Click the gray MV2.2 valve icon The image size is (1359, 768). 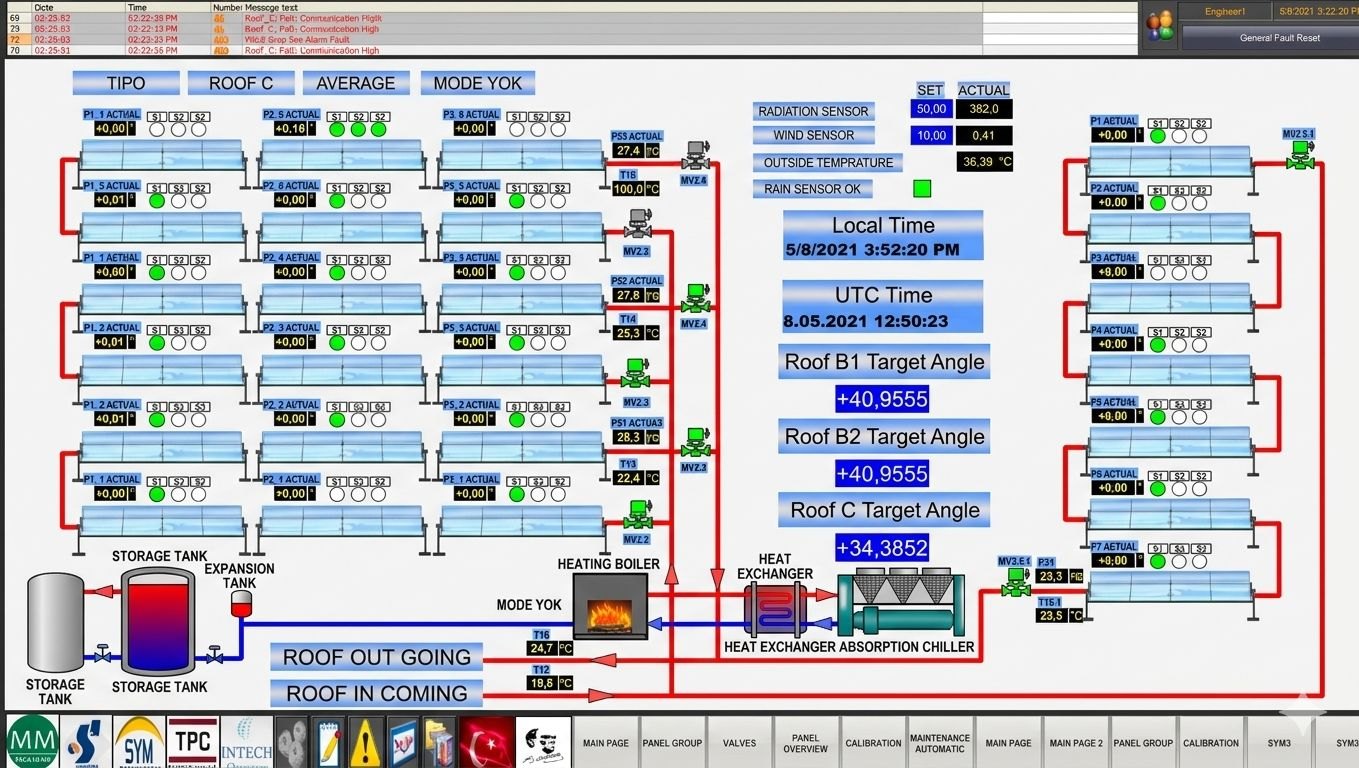[637, 223]
